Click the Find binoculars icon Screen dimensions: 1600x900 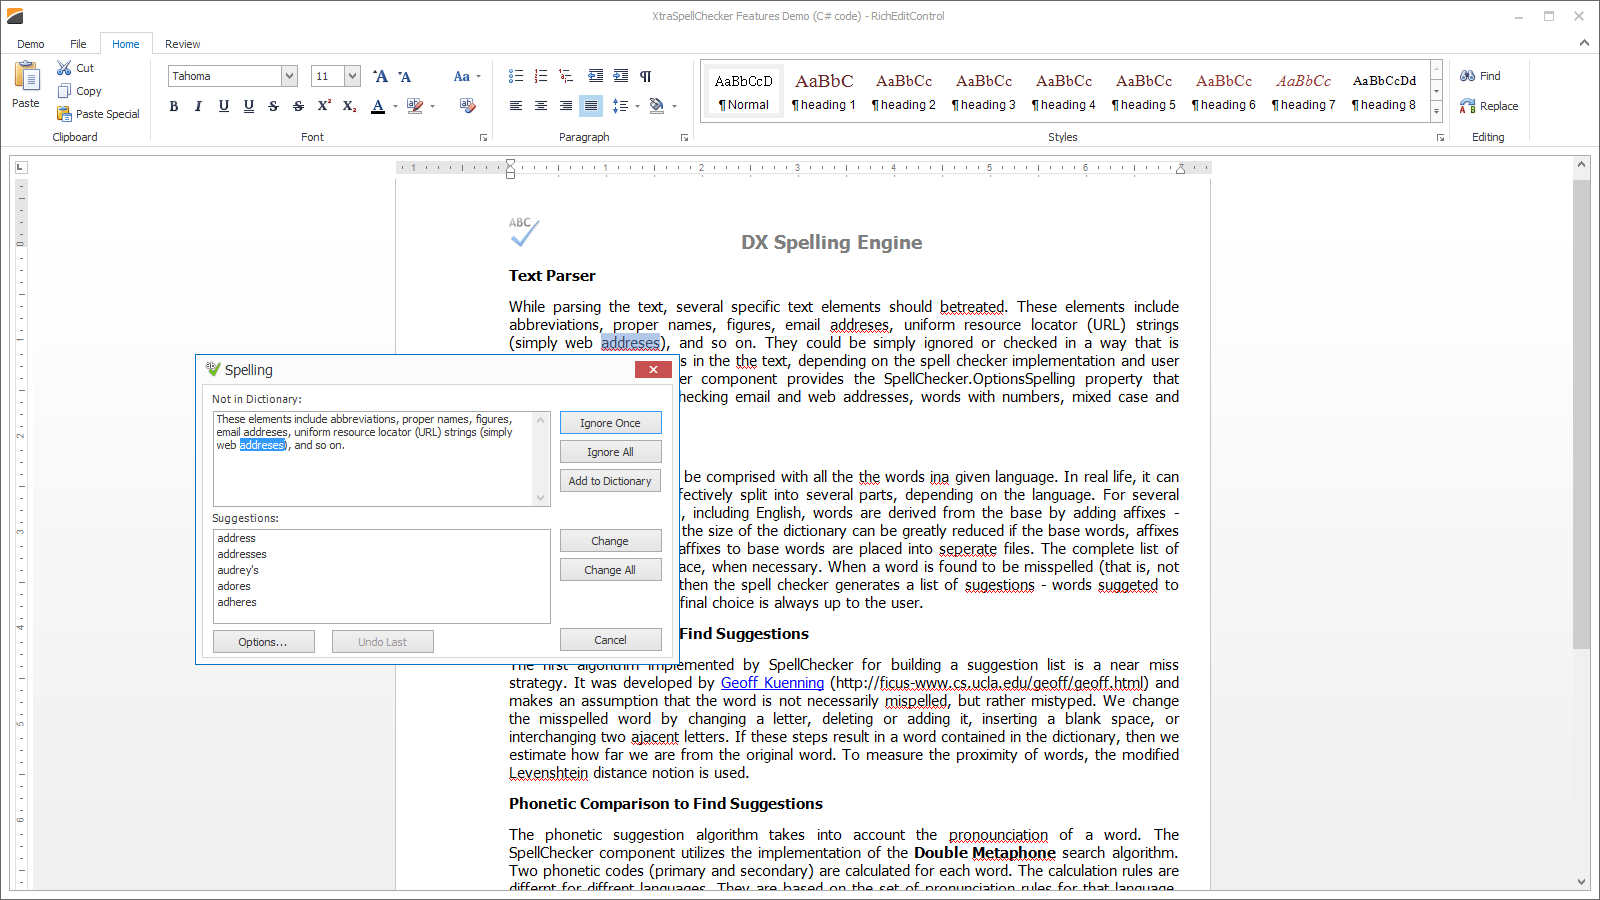tap(1468, 76)
